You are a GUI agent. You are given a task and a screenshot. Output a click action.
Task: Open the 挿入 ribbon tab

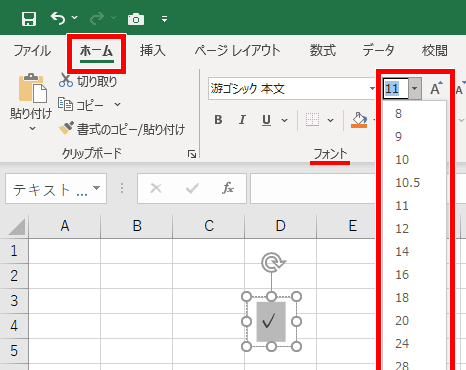(153, 51)
